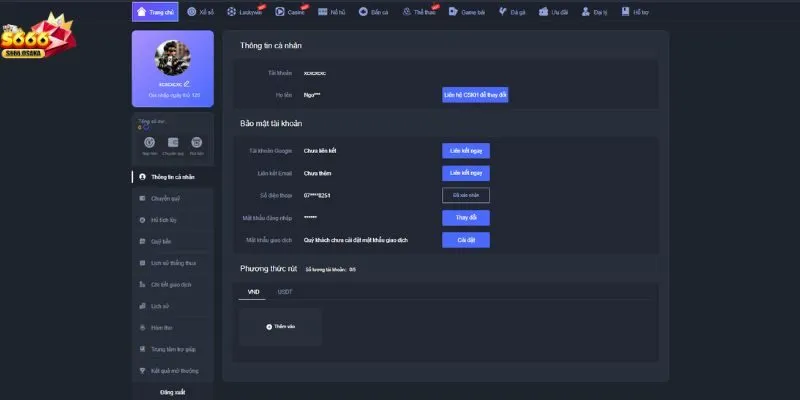Viewport: 800px width, 400px height.
Task: Click Liên kết ngay for Email link
Action: point(466,172)
